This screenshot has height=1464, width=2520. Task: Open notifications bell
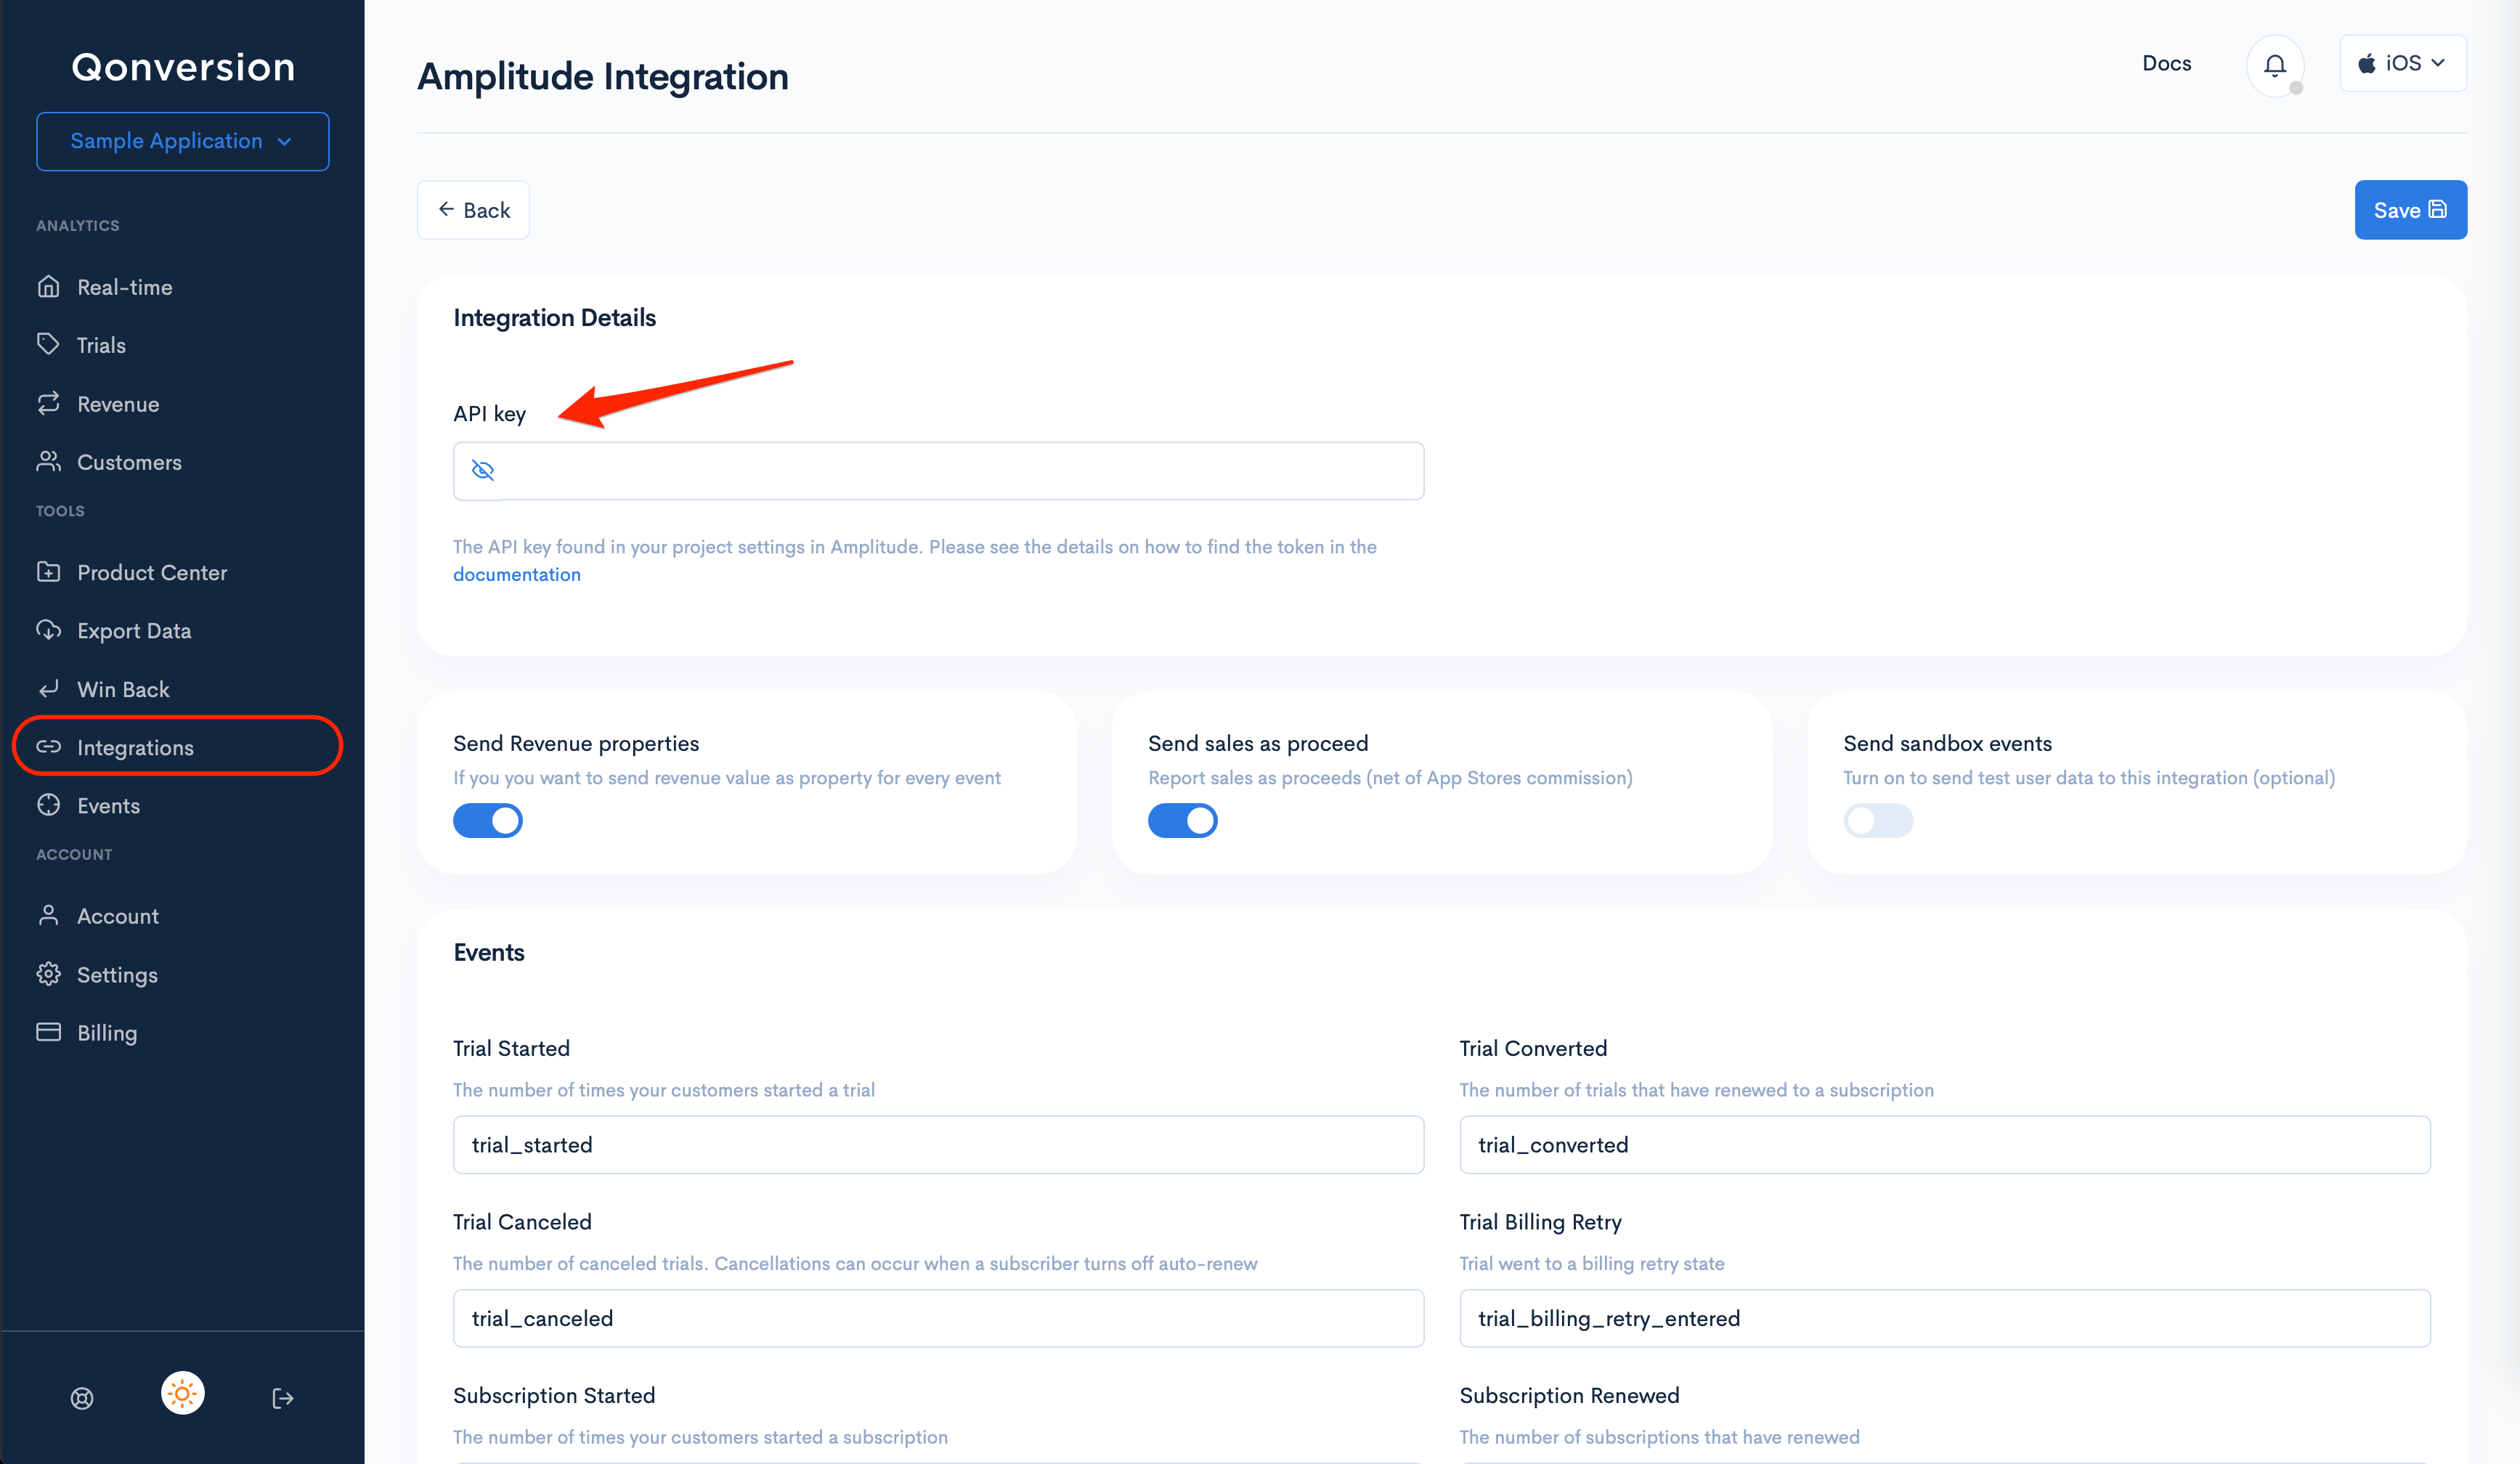(x=2275, y=65)
